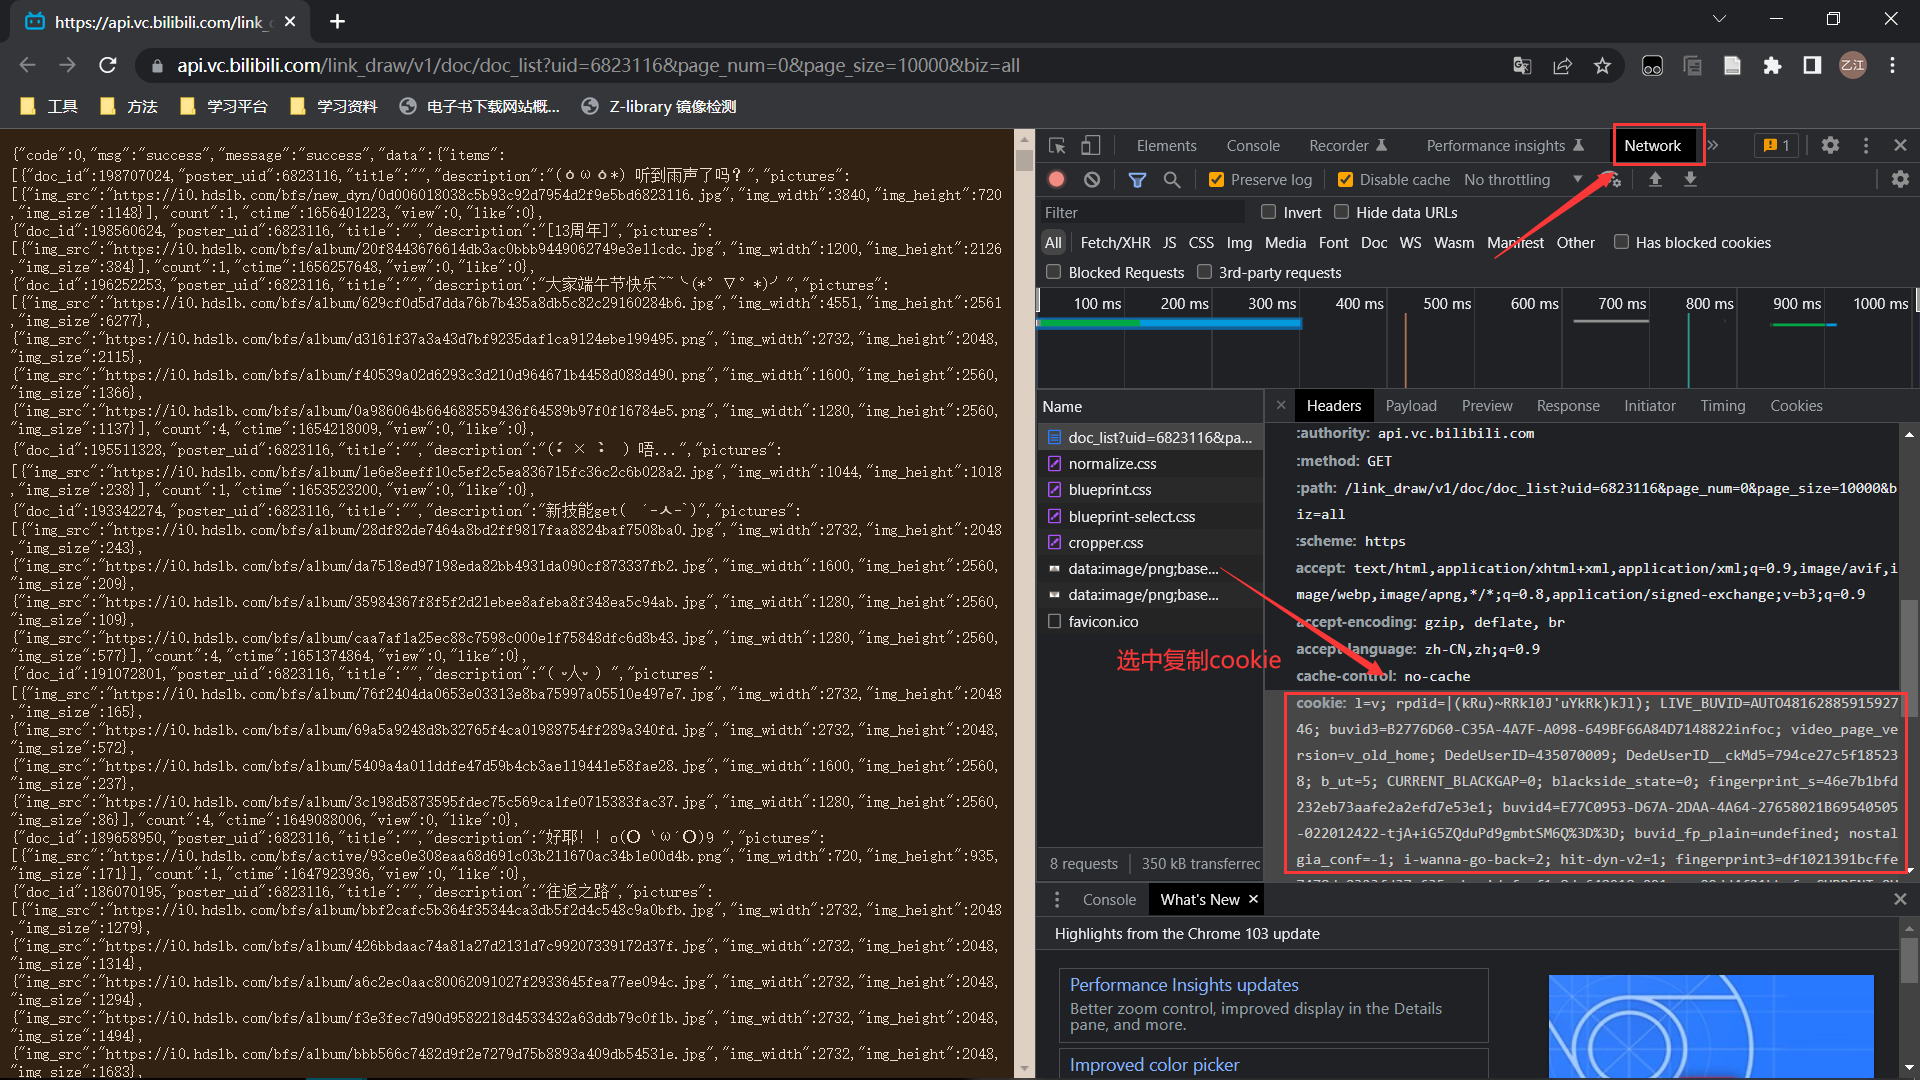Open Network settings gear icon
This screenshot has height=1080, width=1920.
coord(1900,180)
